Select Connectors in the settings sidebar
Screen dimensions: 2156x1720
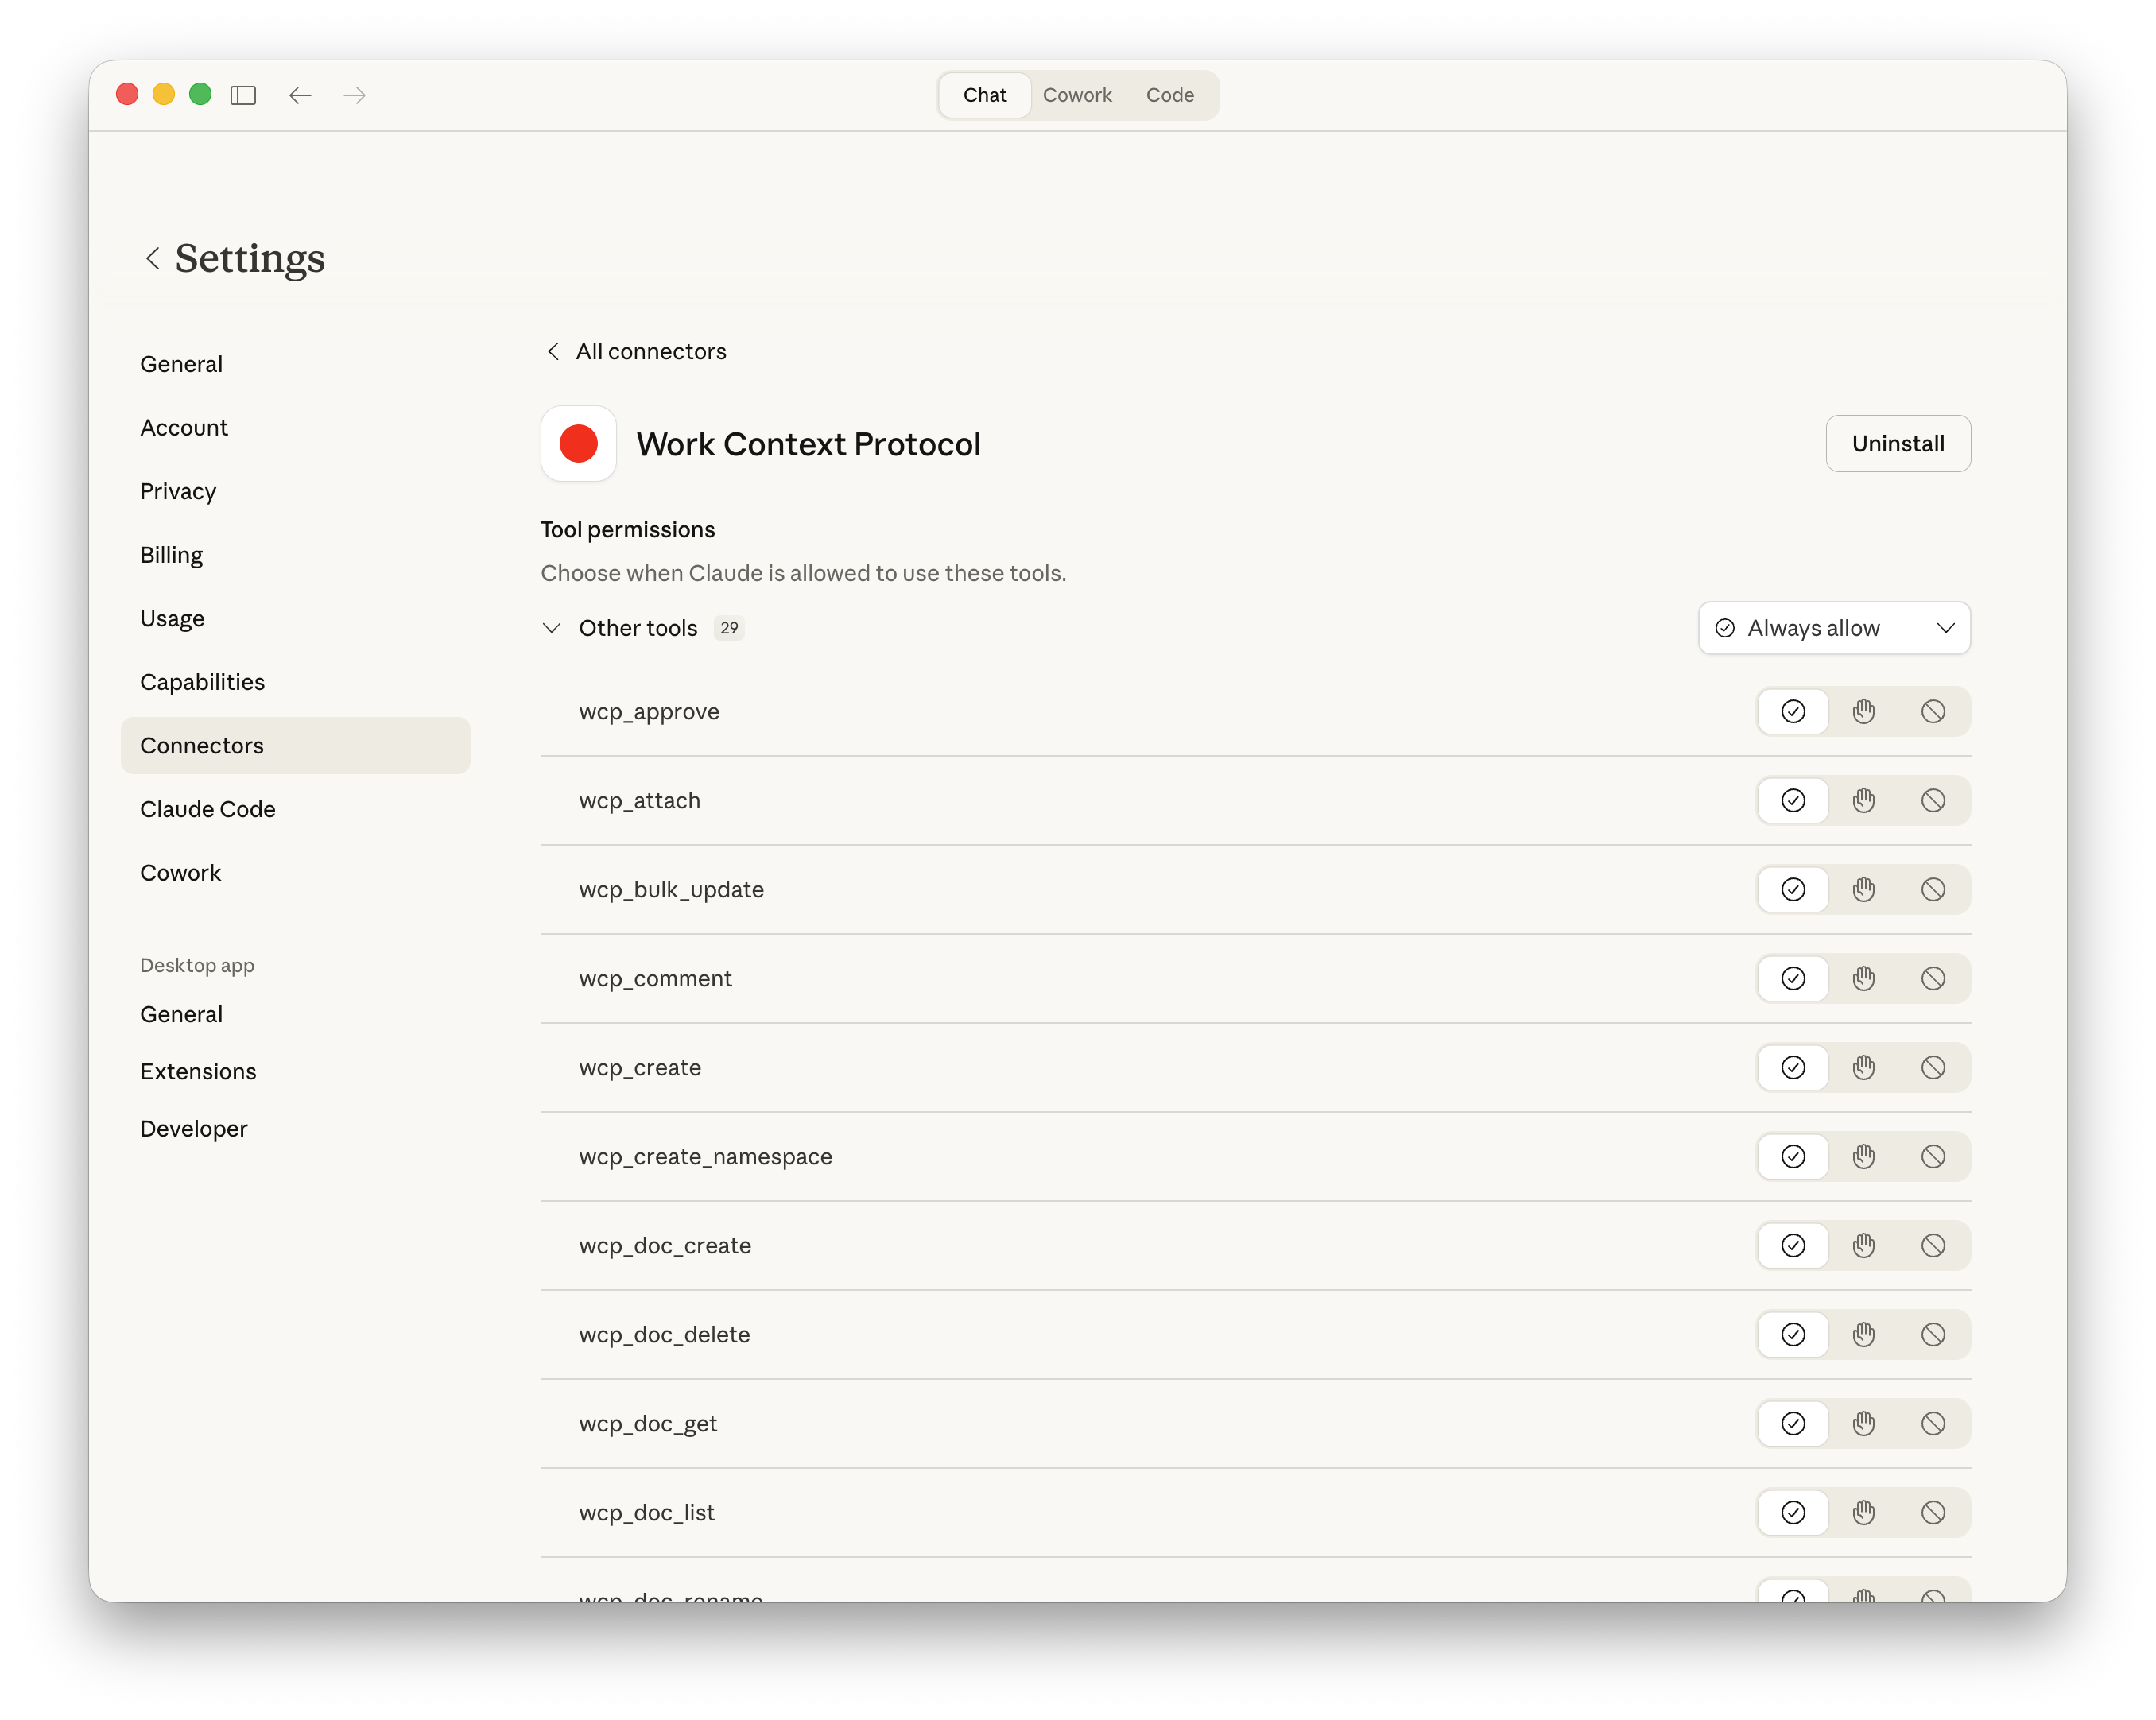[201, 744]
